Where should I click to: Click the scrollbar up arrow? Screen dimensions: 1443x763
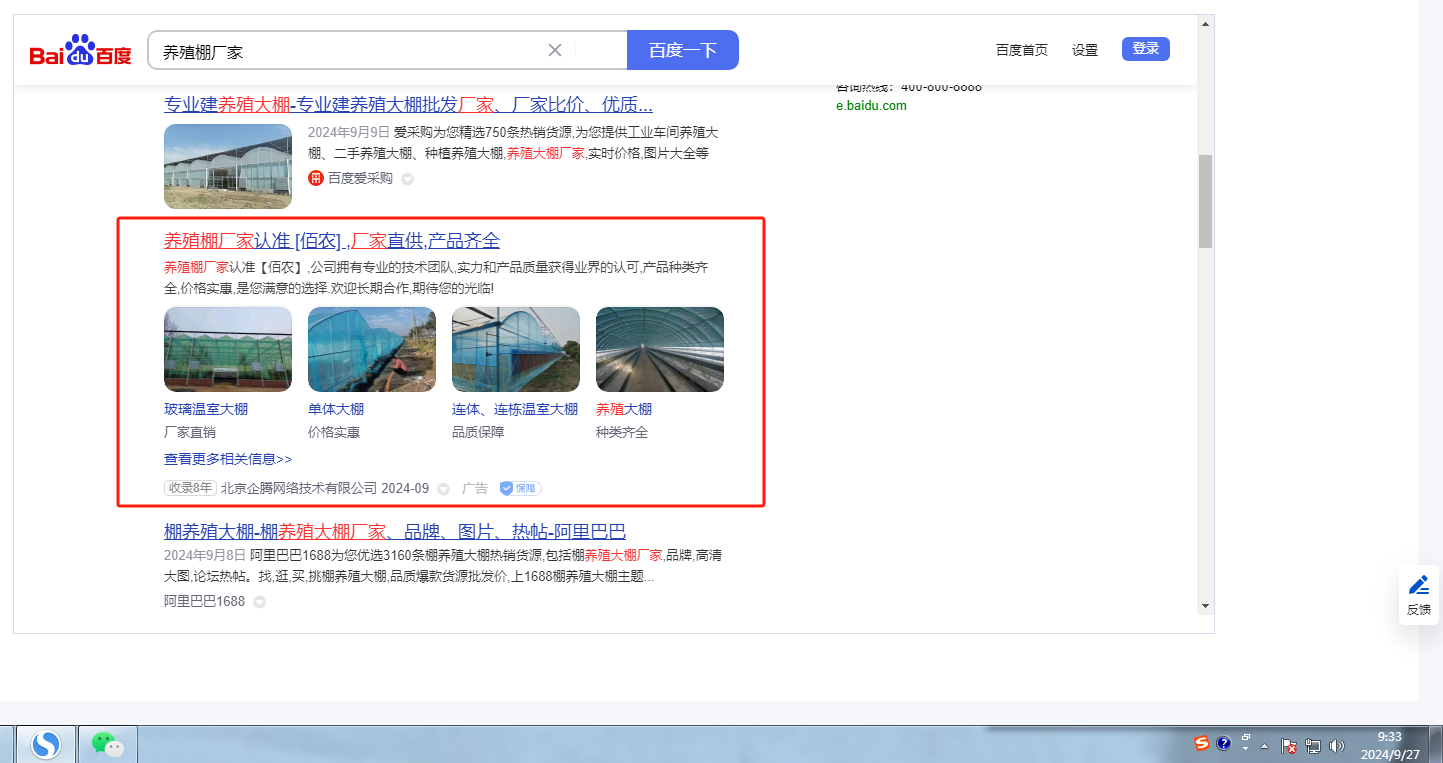click(1205, 22)
